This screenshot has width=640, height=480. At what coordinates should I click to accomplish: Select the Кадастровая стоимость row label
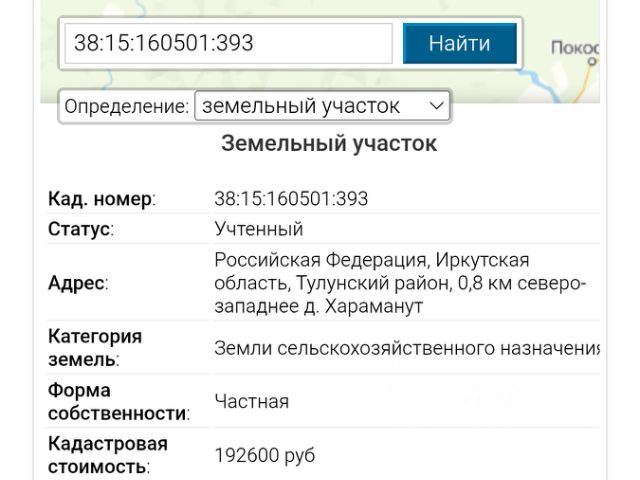(108, 455)
